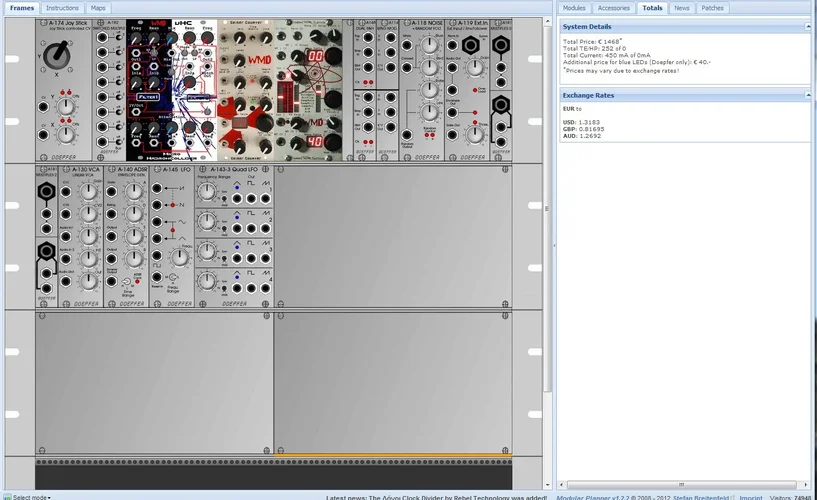This screenshot has height=500, width=817.
Task: Turn the Frequ knob on A-145 LFO
Action: [180, 258]
